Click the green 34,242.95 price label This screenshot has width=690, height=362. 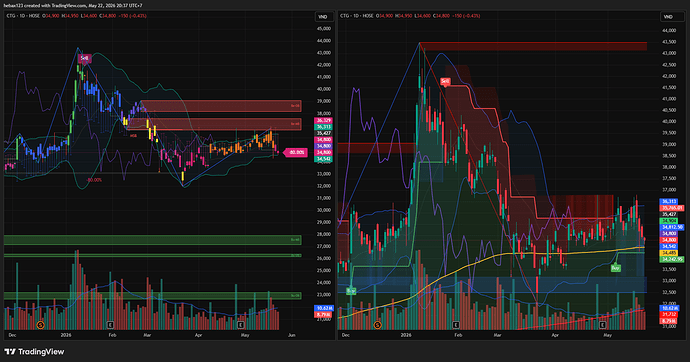coord(672,260)
